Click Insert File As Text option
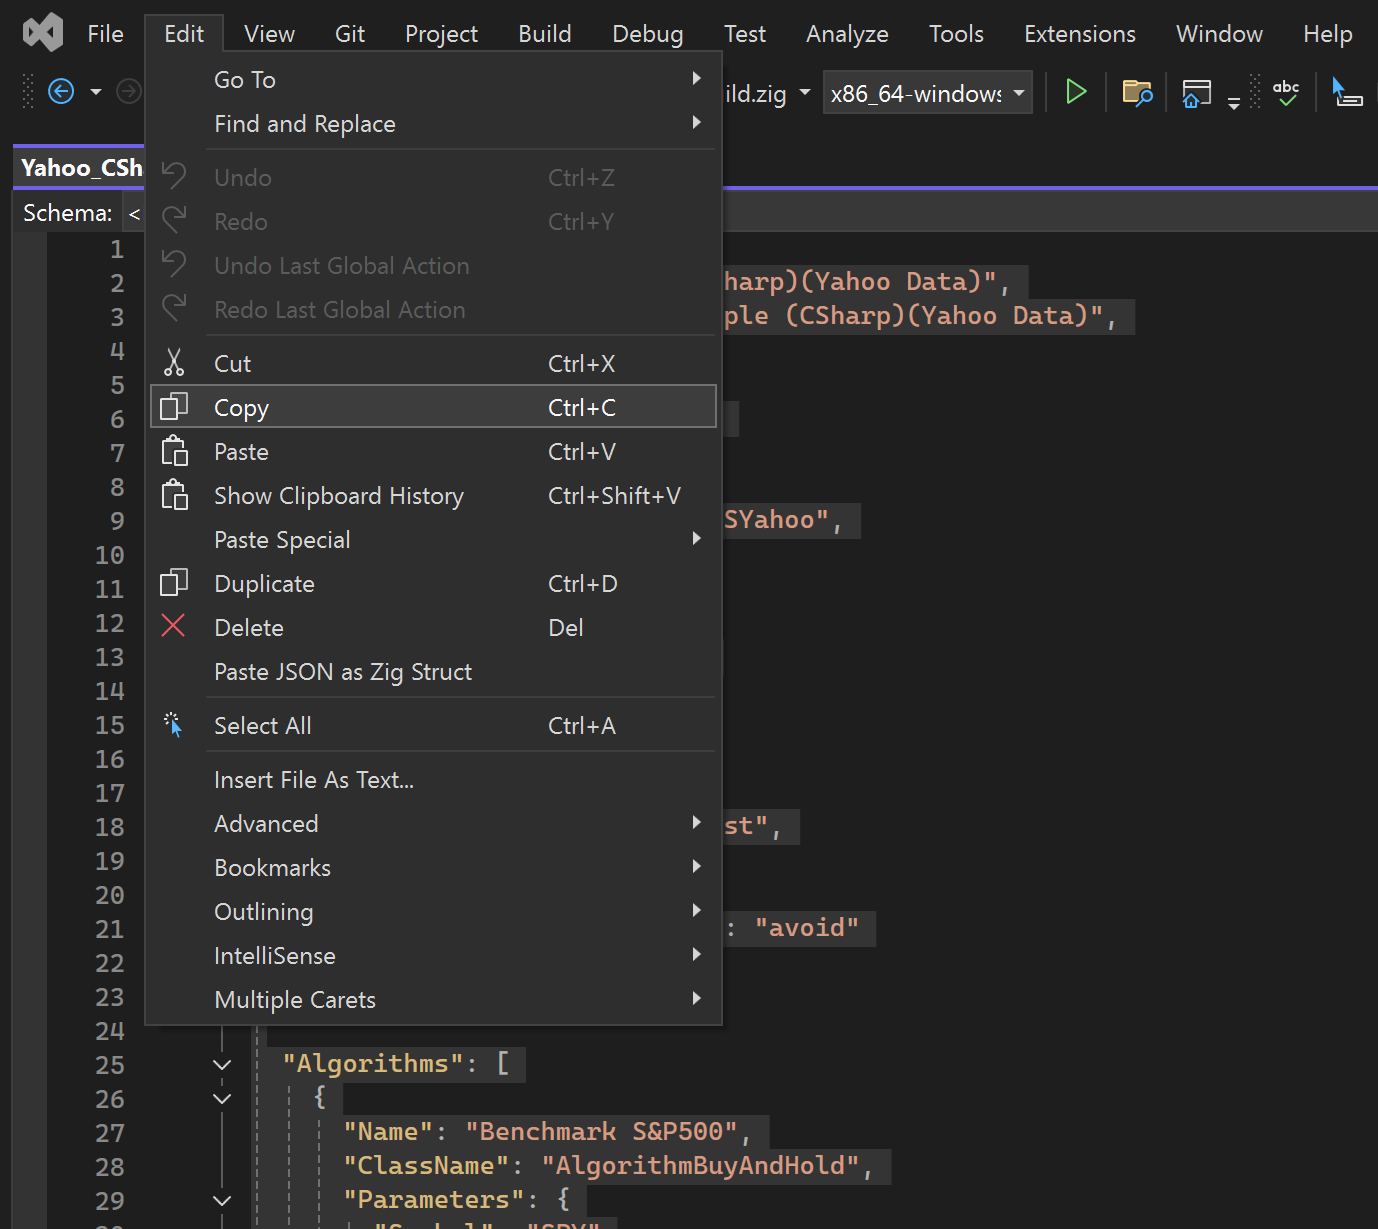The width and height of the screenshot is (1378, 1229). click(314, 780)
